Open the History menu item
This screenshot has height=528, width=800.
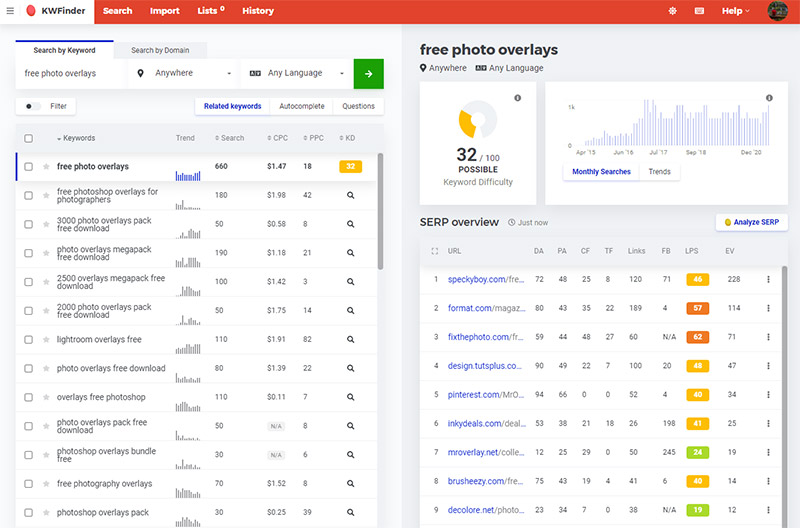pos(258,11)
